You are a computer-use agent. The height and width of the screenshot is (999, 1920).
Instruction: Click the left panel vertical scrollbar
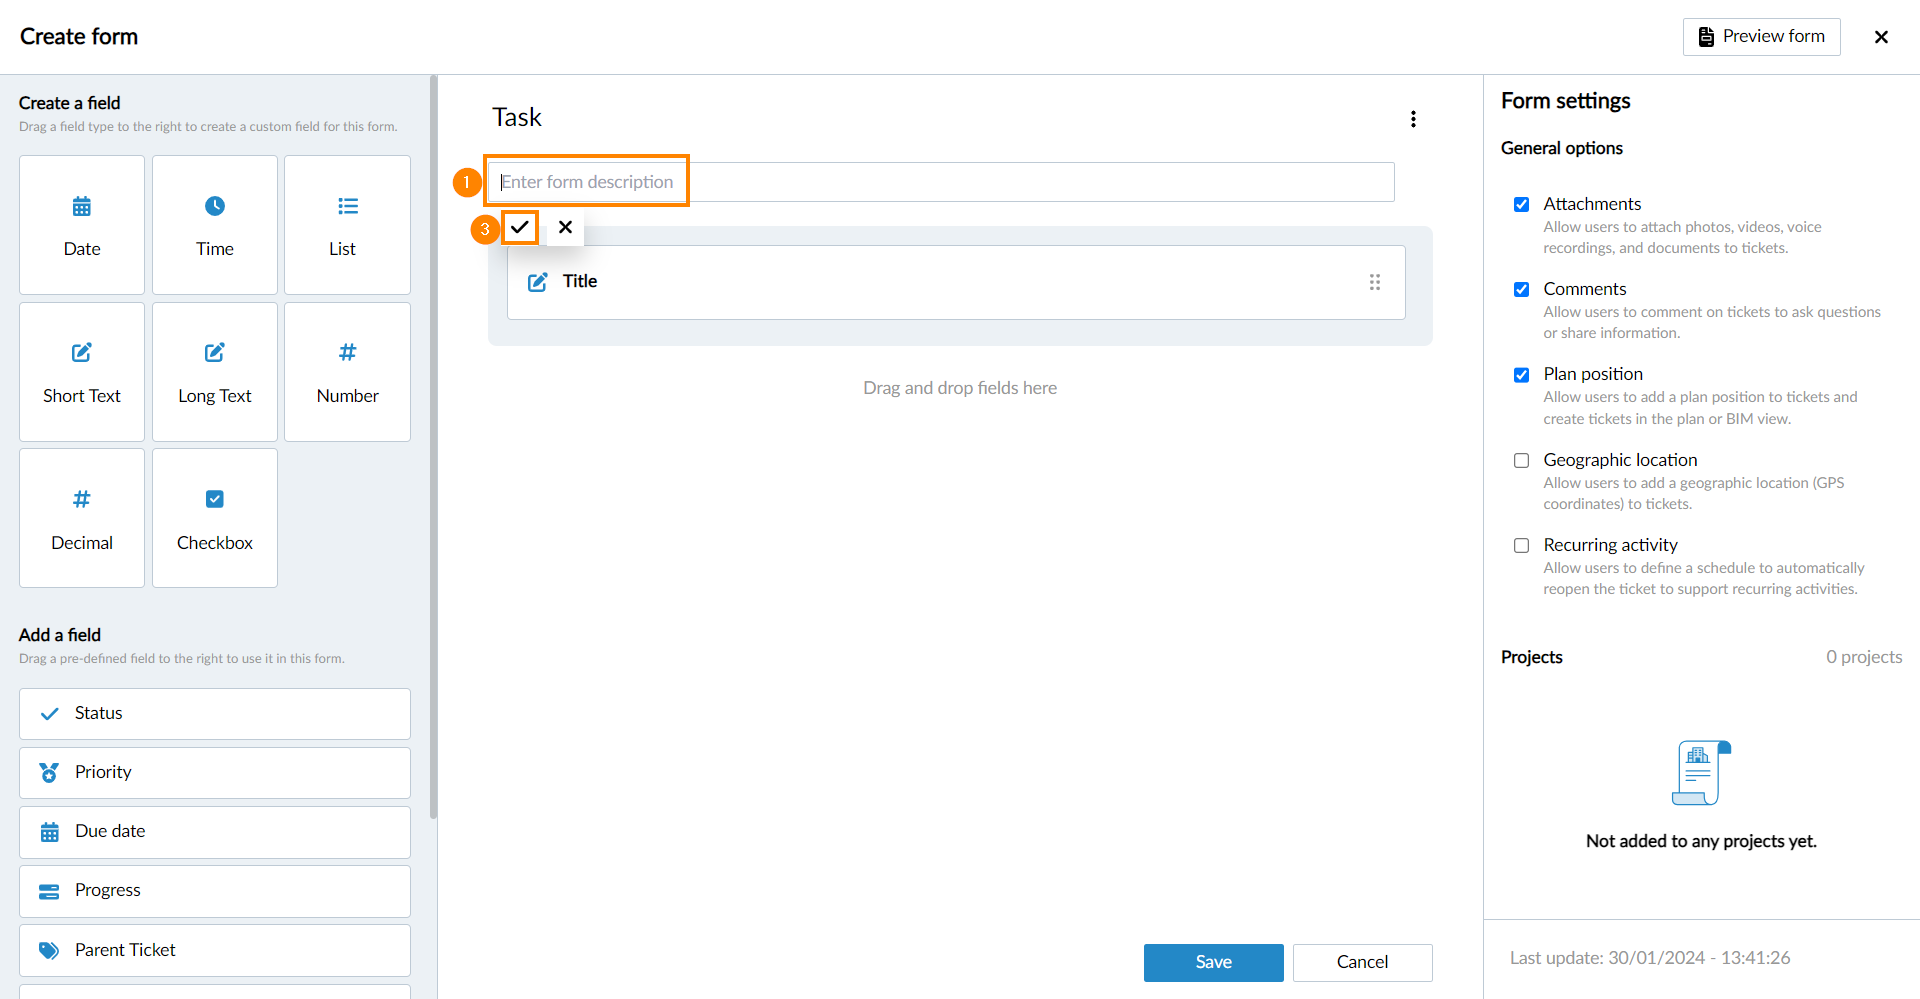[x=433, y=450]
